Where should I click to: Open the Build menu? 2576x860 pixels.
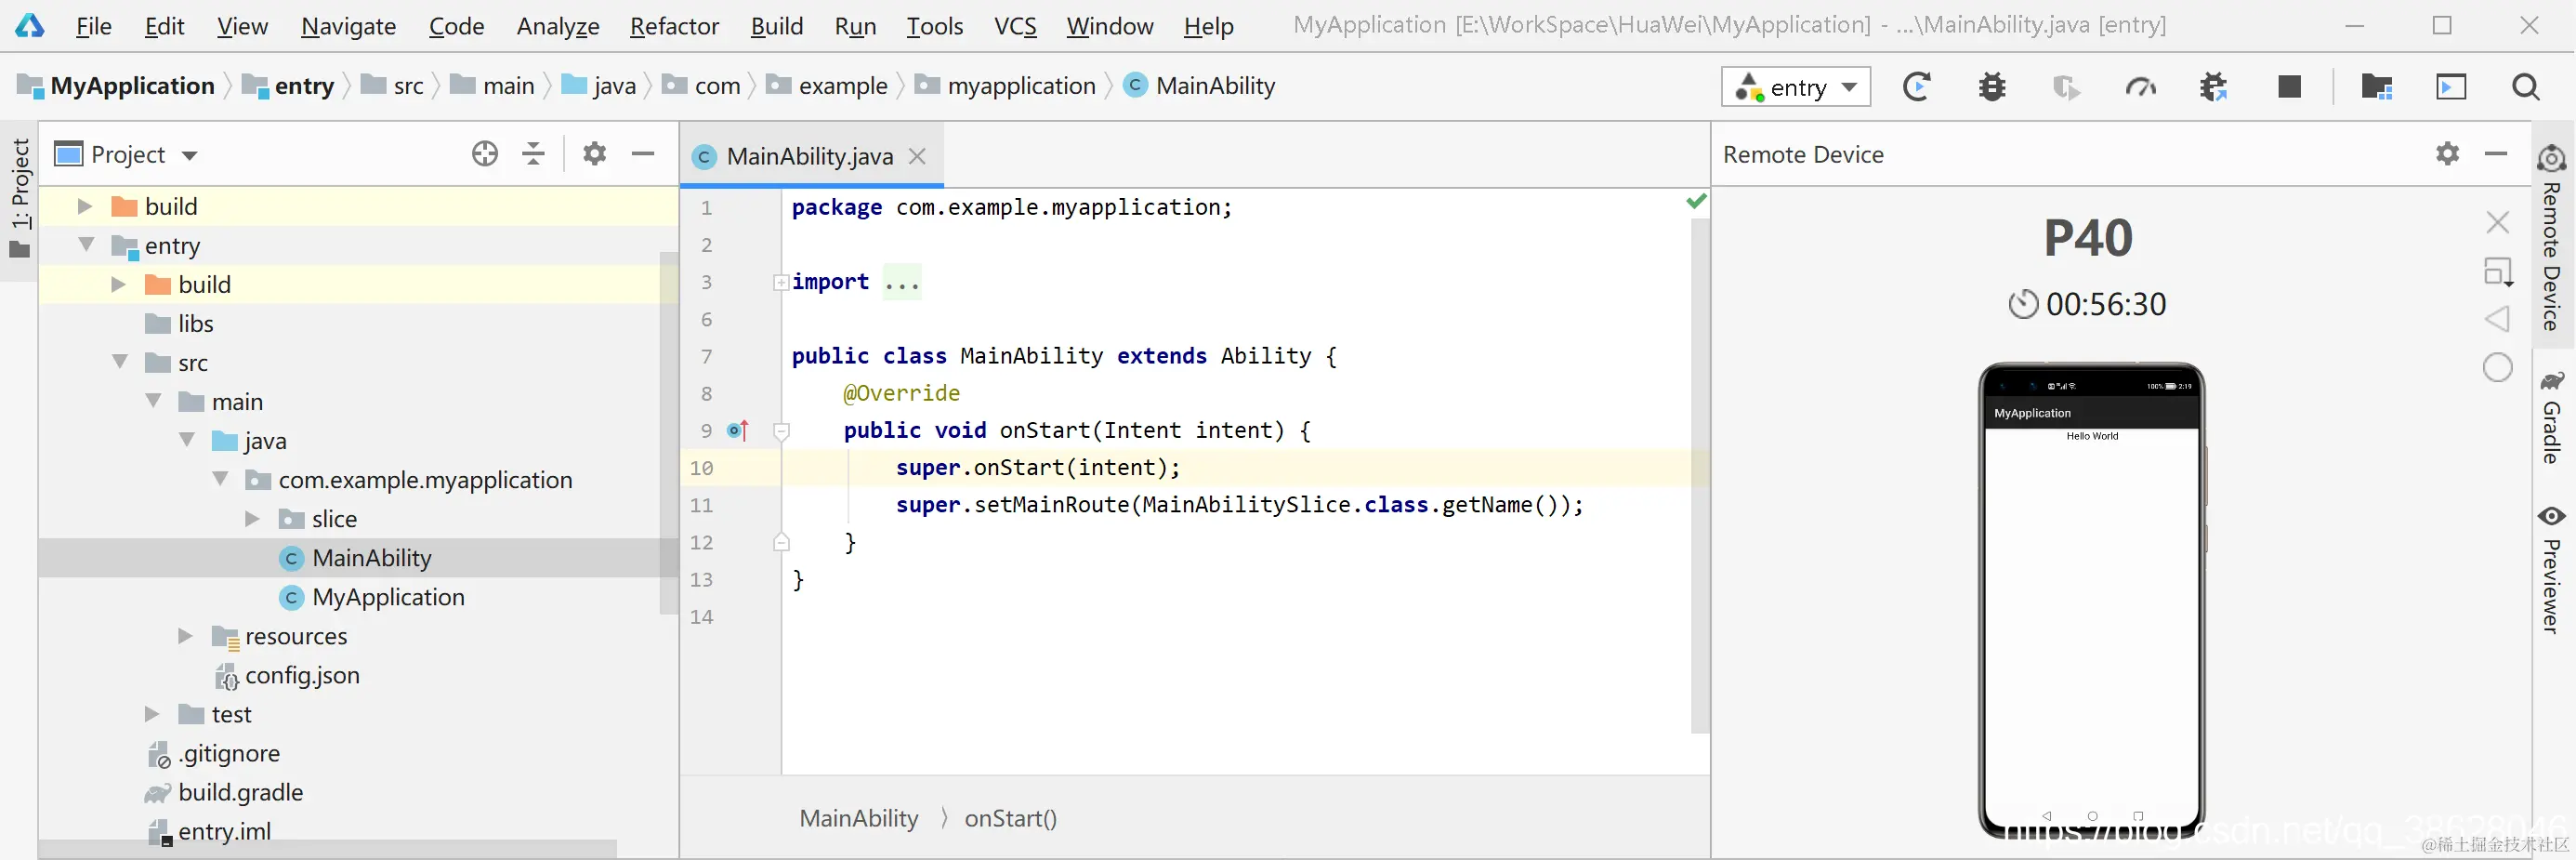[x=777, y=26]
